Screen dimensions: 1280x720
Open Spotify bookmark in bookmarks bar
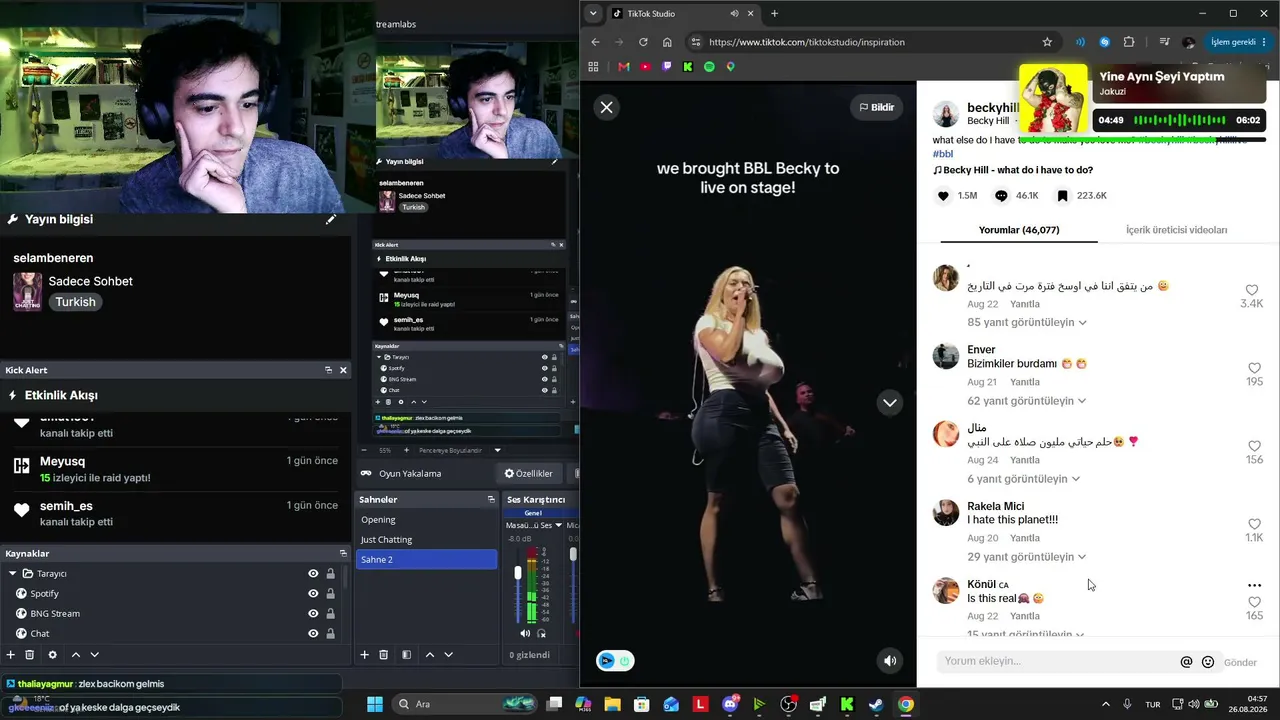point(709,67)
